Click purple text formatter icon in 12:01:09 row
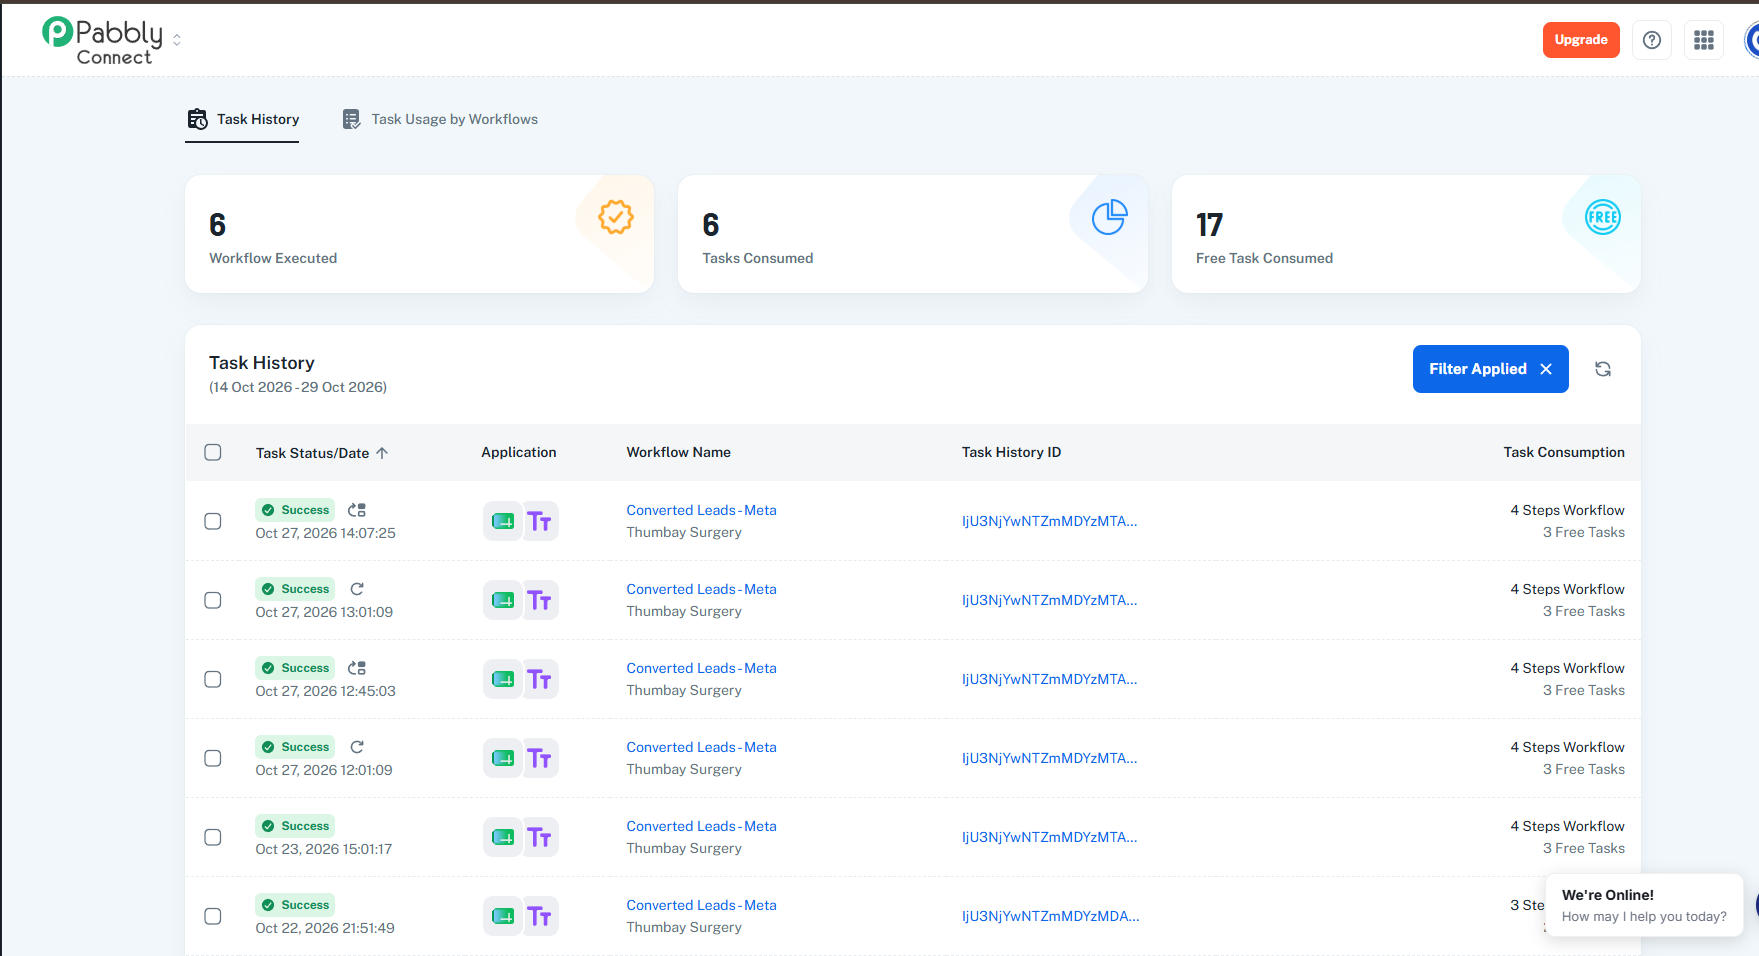The image size is (1759, 956). click(x=540, y=758)
